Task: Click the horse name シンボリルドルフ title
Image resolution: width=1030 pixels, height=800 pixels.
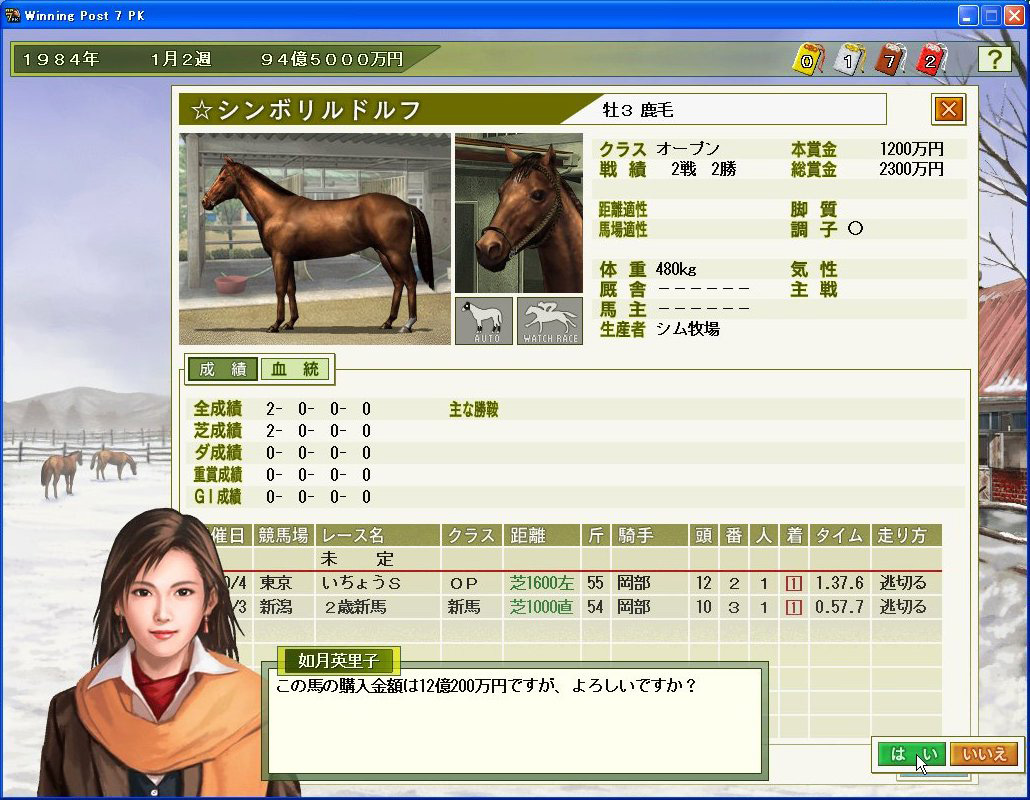Action: tap(306, 110)
